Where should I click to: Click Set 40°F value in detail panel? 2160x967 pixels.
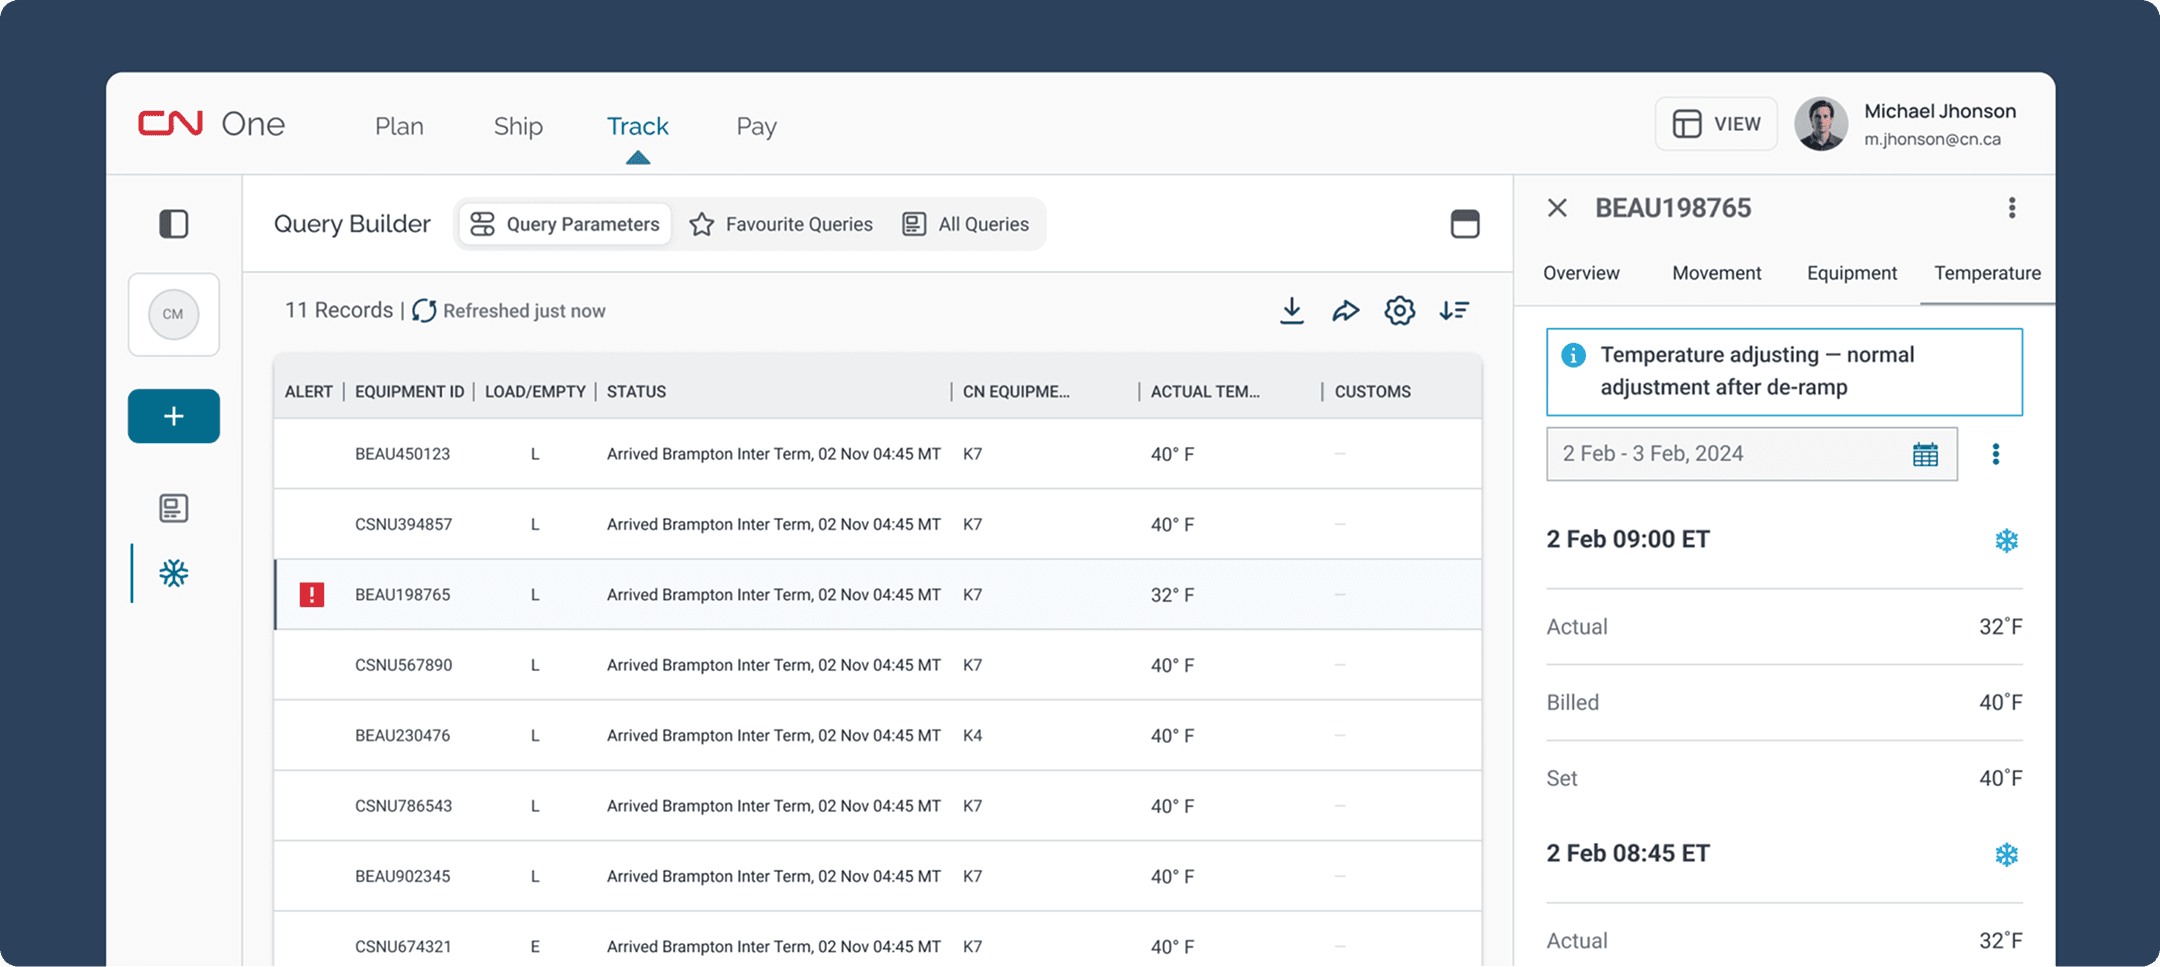2000,779
